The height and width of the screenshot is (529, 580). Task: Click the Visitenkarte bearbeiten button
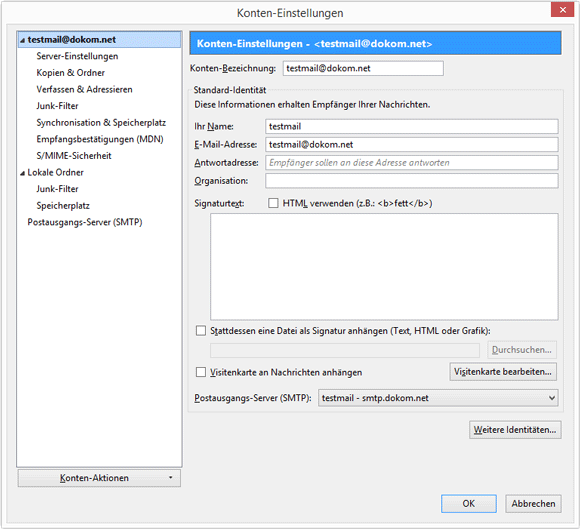click(503, 372)
